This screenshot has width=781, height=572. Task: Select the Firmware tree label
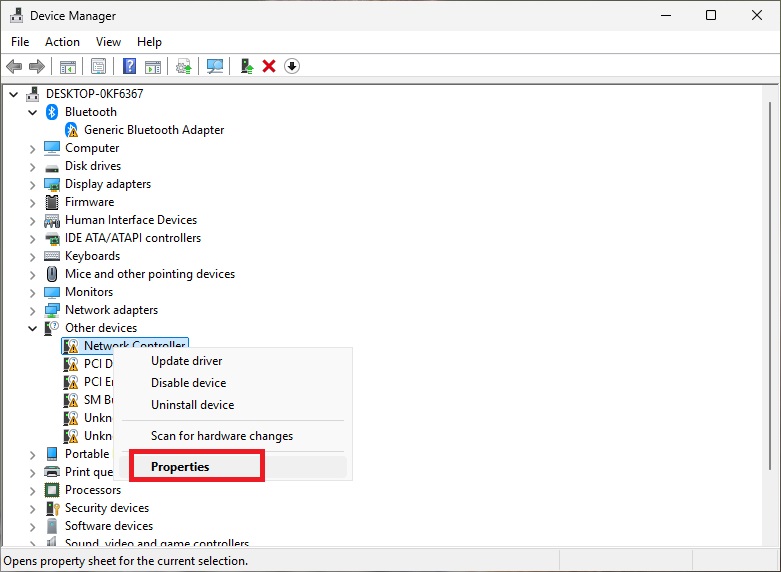click(x=90, y=202)
